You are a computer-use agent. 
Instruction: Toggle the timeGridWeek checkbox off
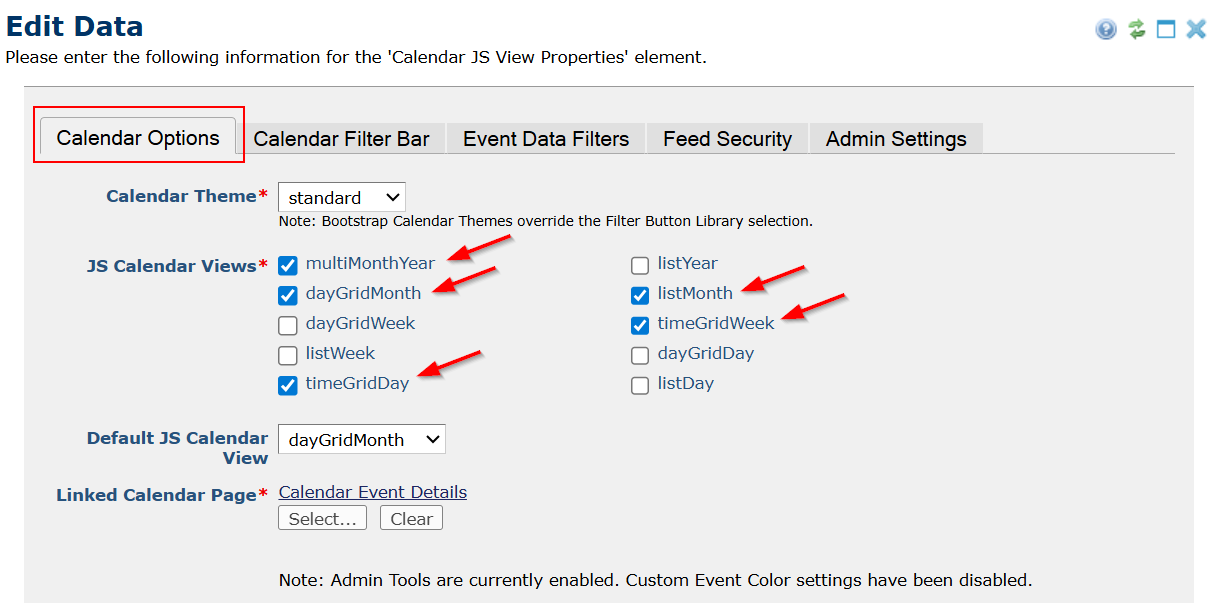pyautogui.click(x=640, y=325)
